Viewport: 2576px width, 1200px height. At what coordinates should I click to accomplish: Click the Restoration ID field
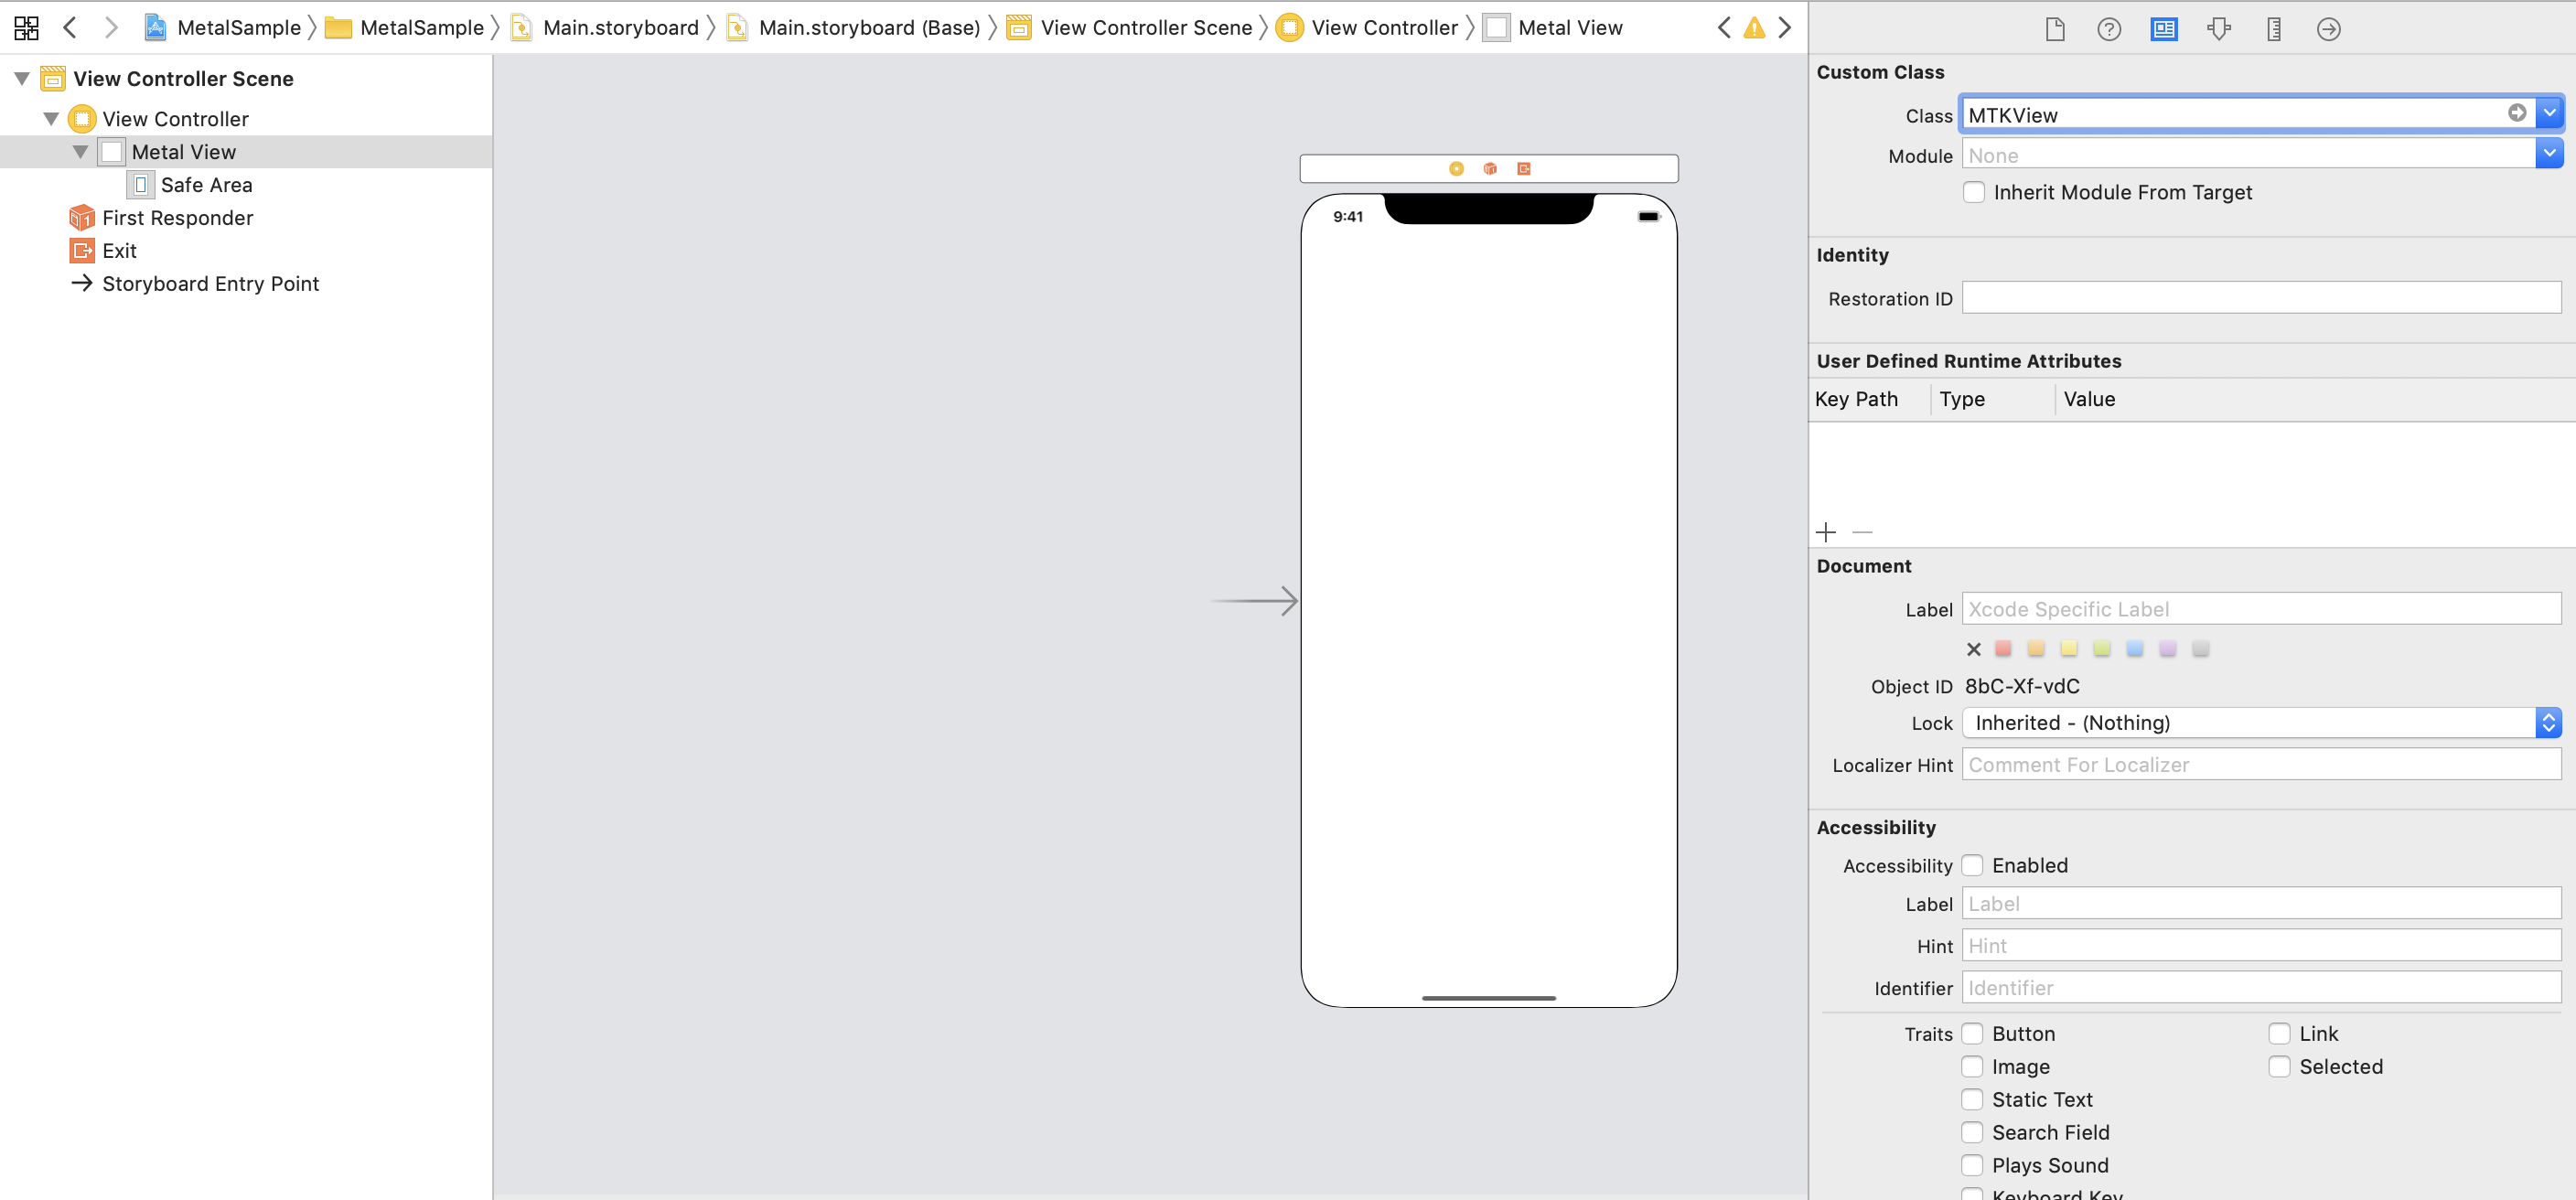pyautogui.click(x=2260, y=298)
